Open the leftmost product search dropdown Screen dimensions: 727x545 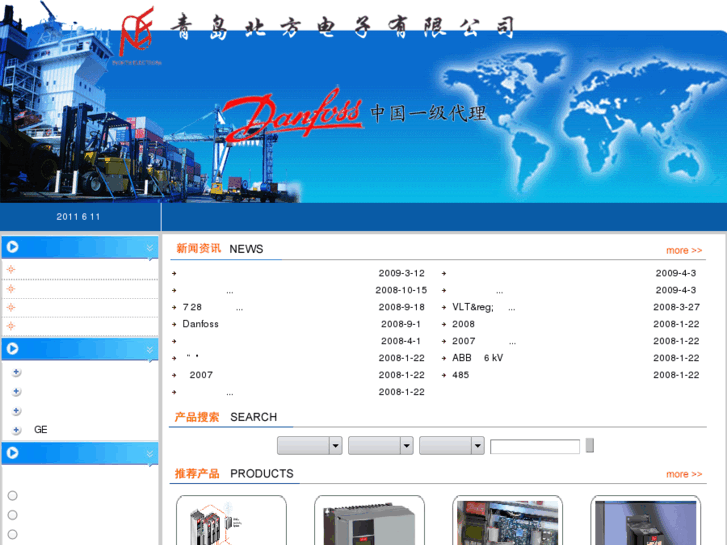point(310,446)
